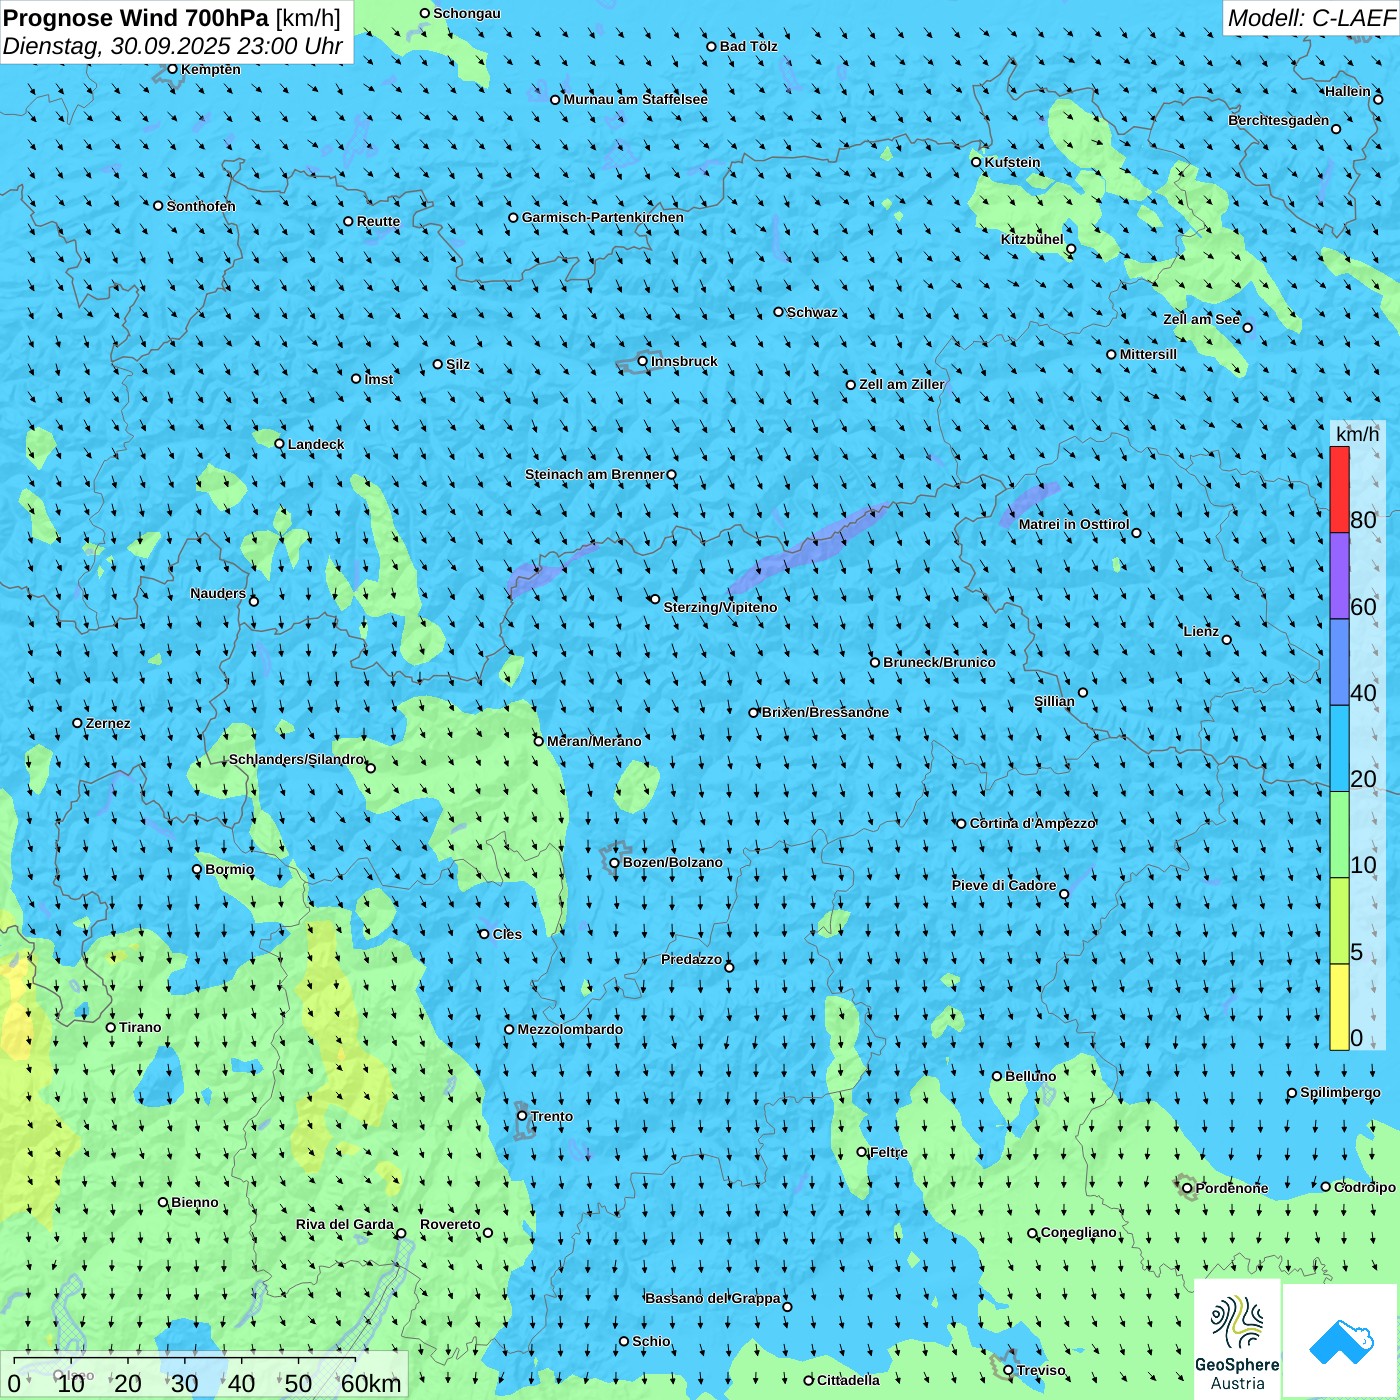1400x1400 pixels.
Task: Click the 'Schongau' town label
Action: point(467,13)
